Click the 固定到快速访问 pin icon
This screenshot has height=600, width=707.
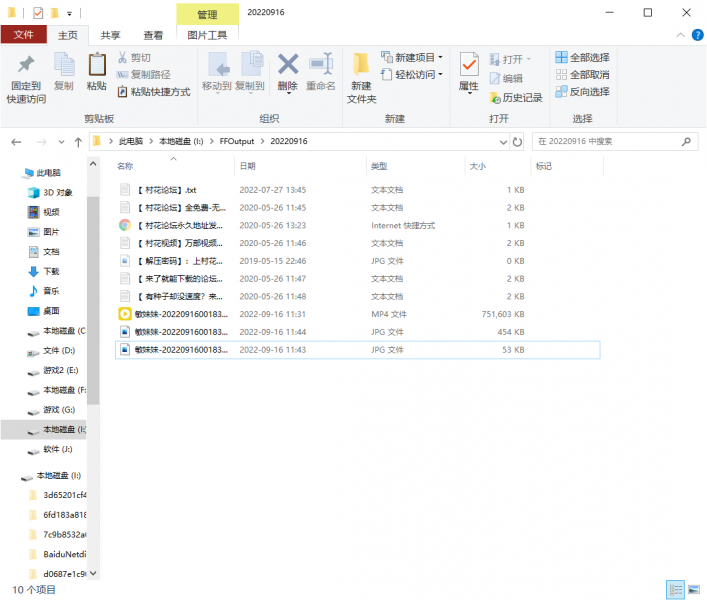click(26, 66)
